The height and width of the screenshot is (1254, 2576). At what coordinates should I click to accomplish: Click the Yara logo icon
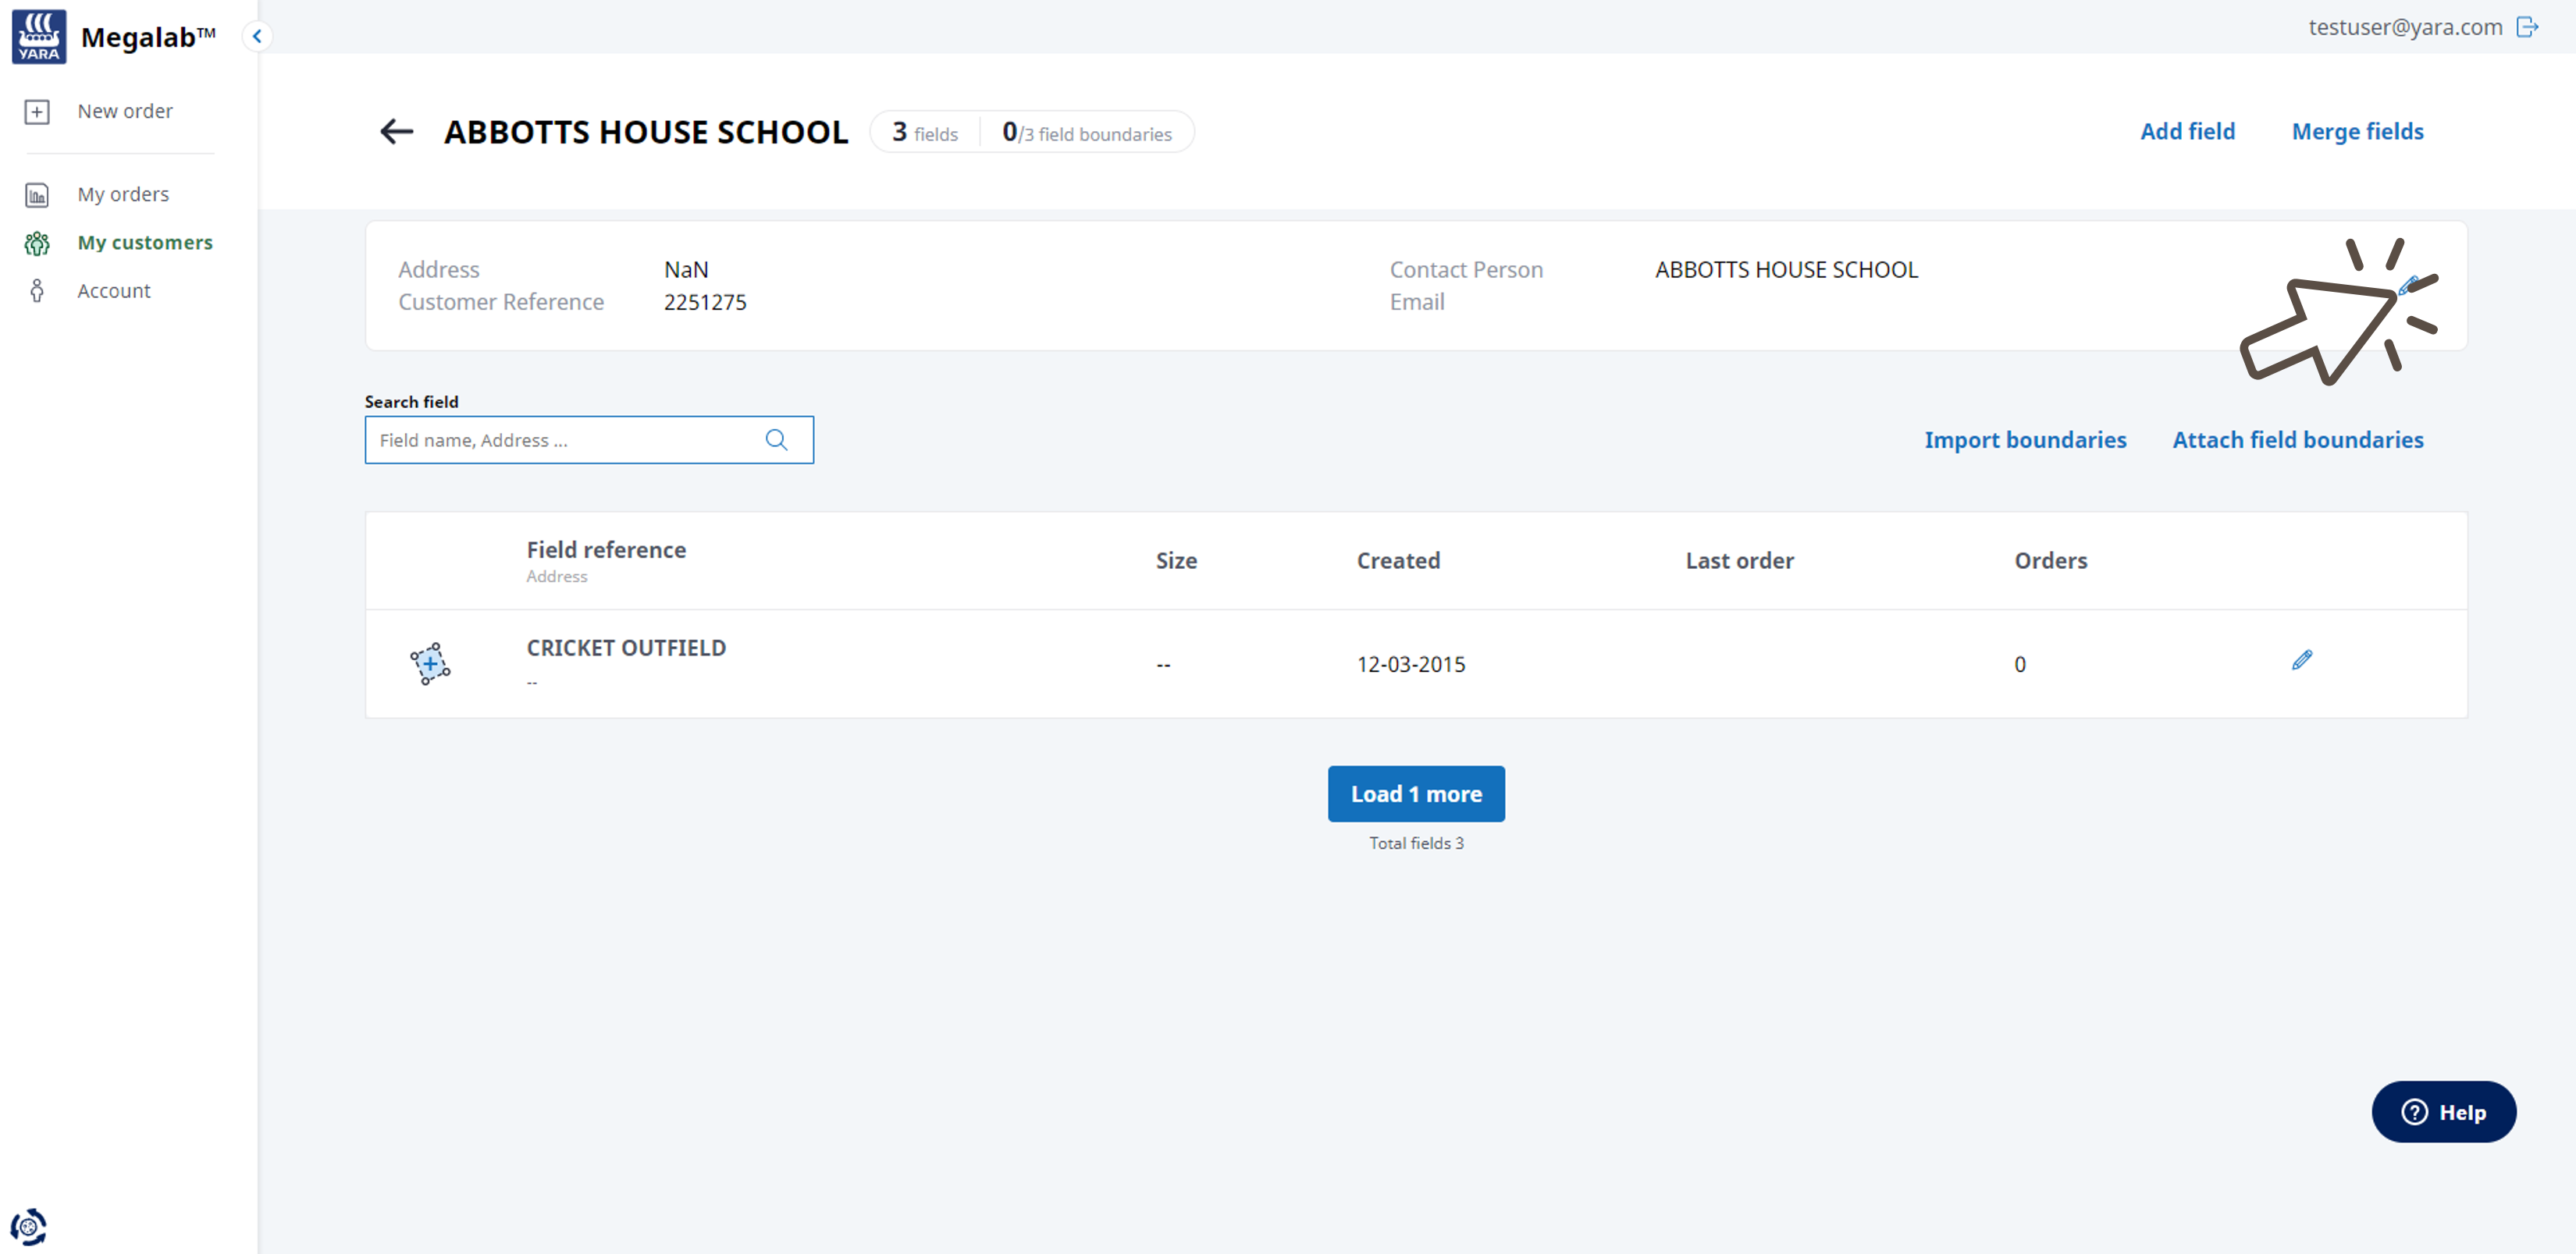(x=39, y=37)
